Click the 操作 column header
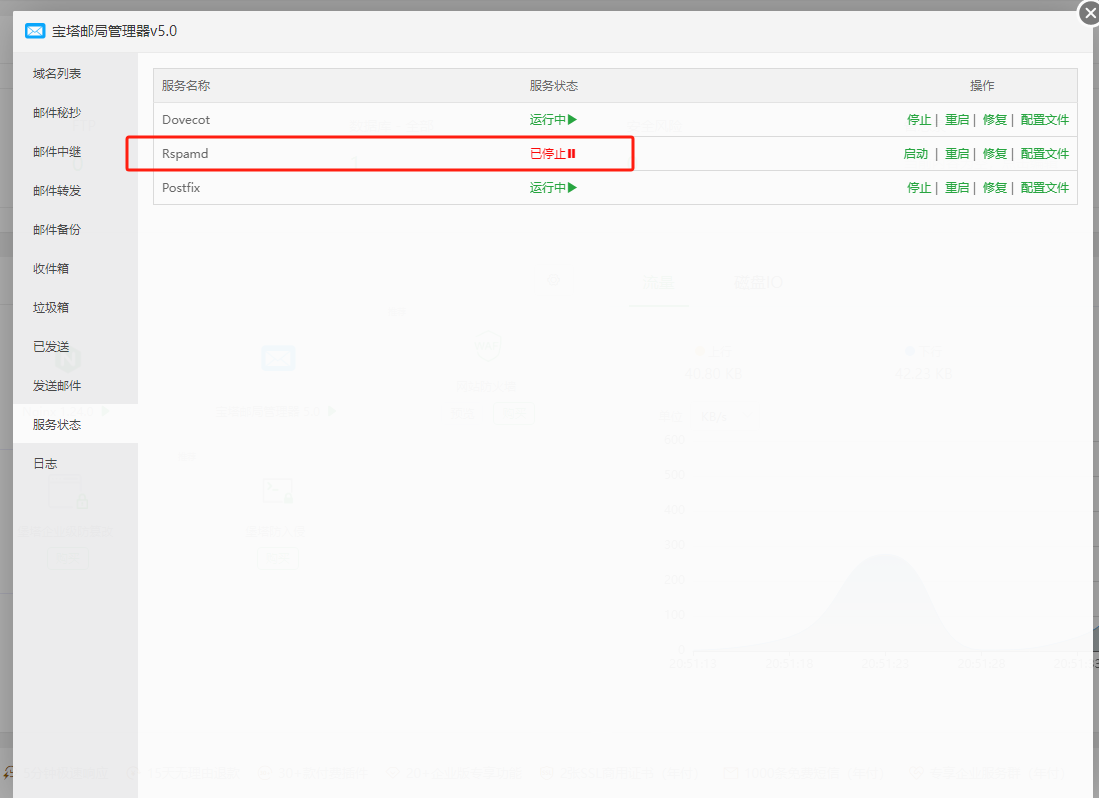 point(982,85)
